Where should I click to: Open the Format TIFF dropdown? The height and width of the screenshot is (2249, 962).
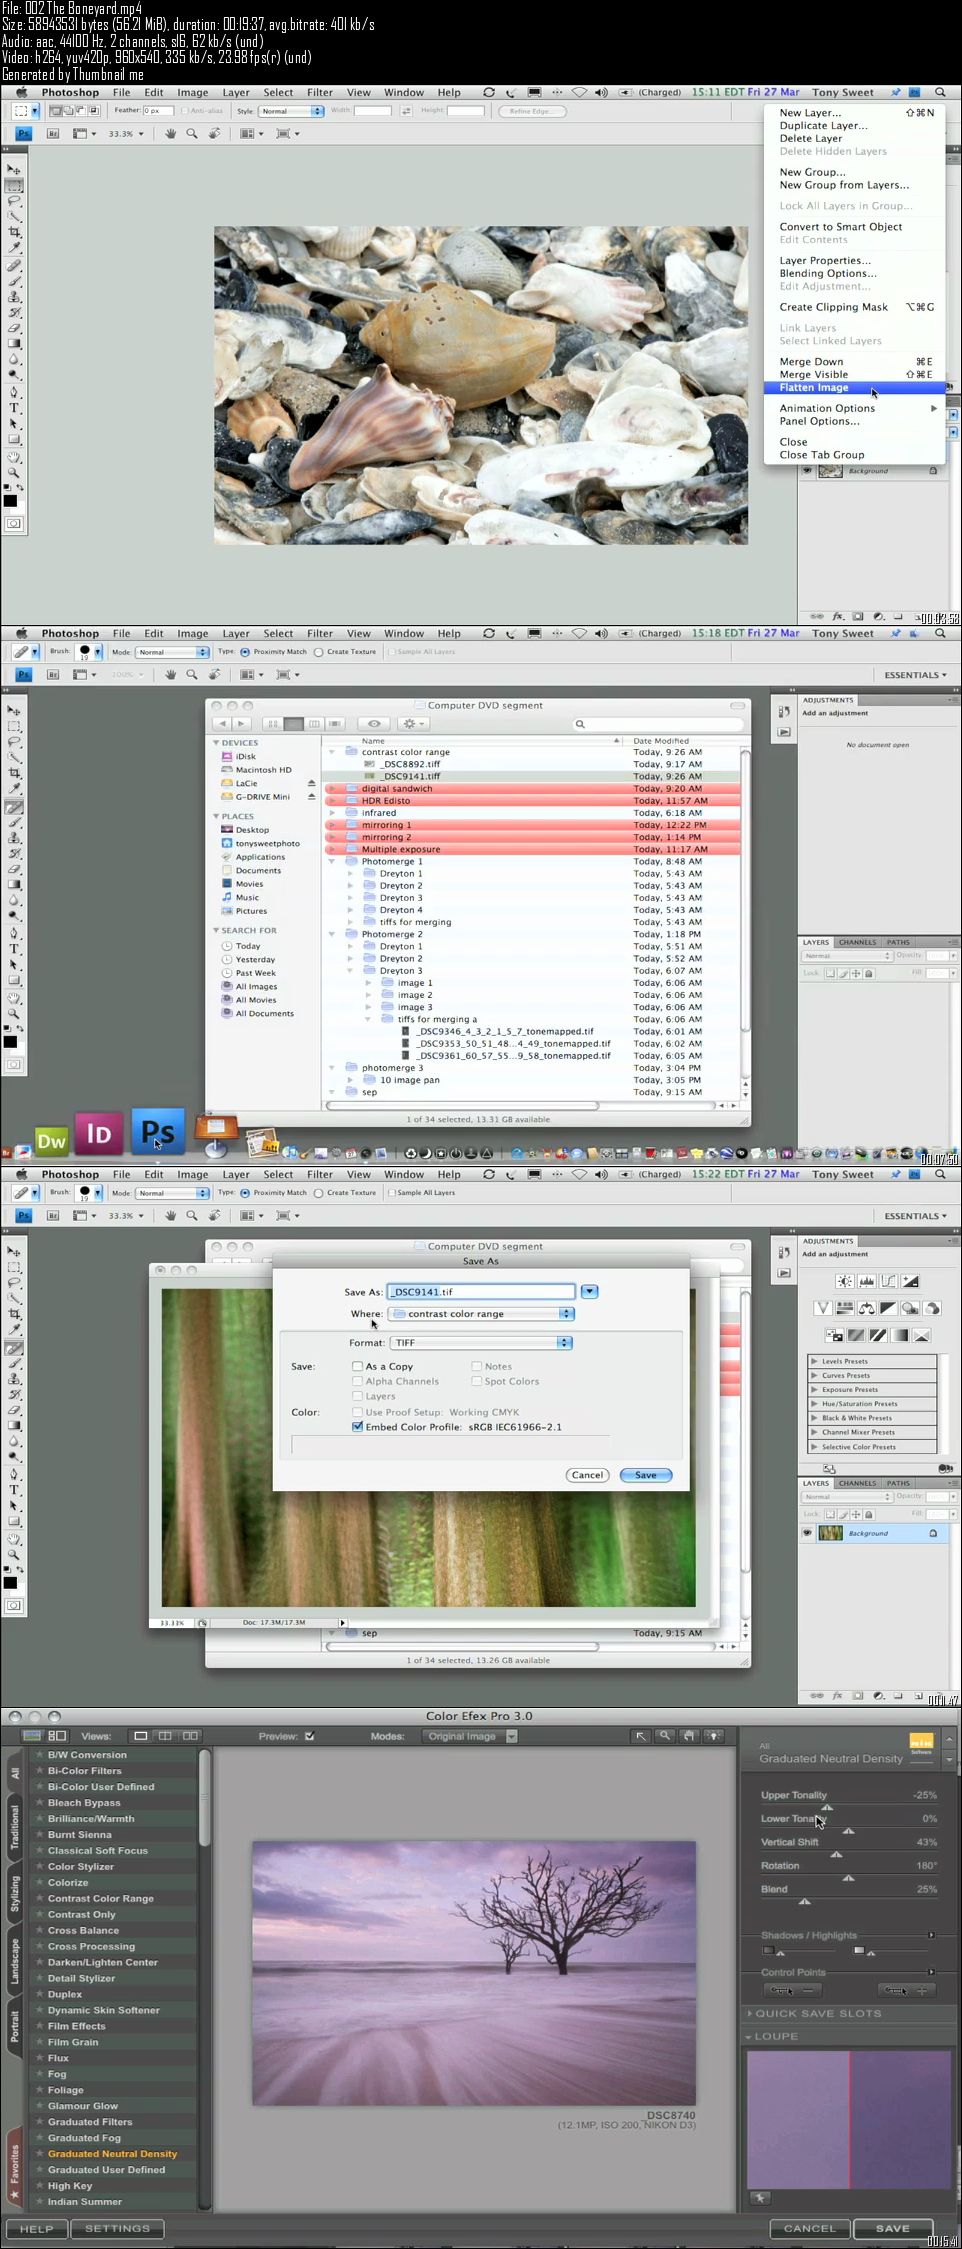(481, 1343)
